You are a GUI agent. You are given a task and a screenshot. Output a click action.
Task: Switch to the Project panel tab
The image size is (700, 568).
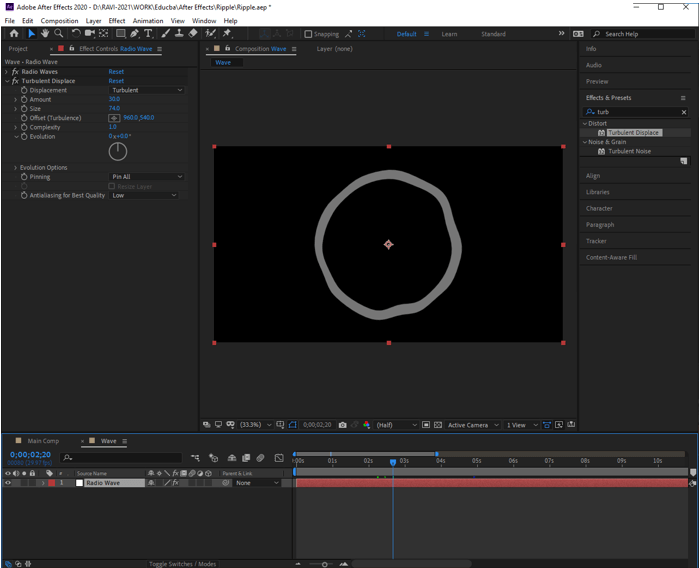(18, 49)
